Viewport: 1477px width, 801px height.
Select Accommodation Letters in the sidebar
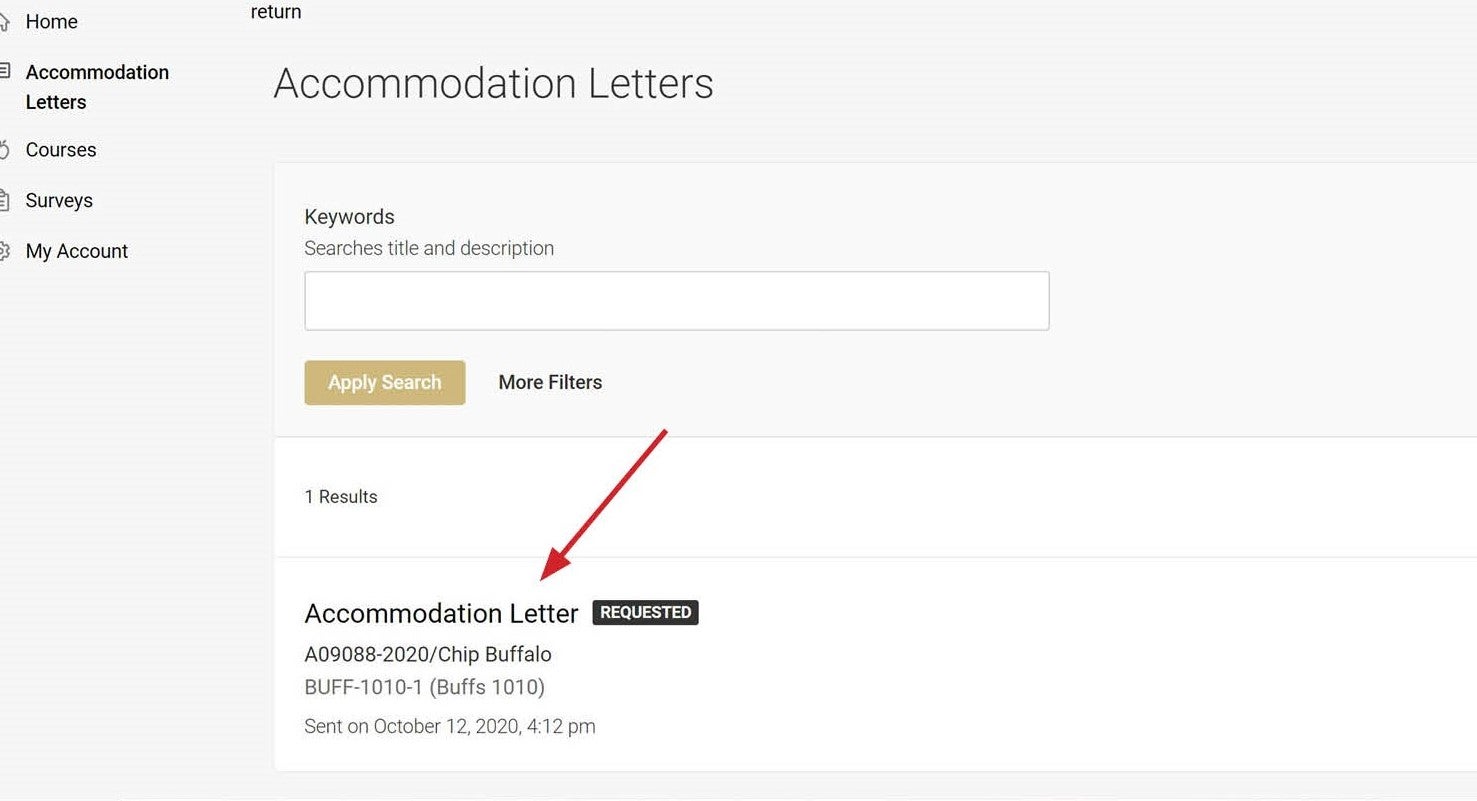point(97,87)
